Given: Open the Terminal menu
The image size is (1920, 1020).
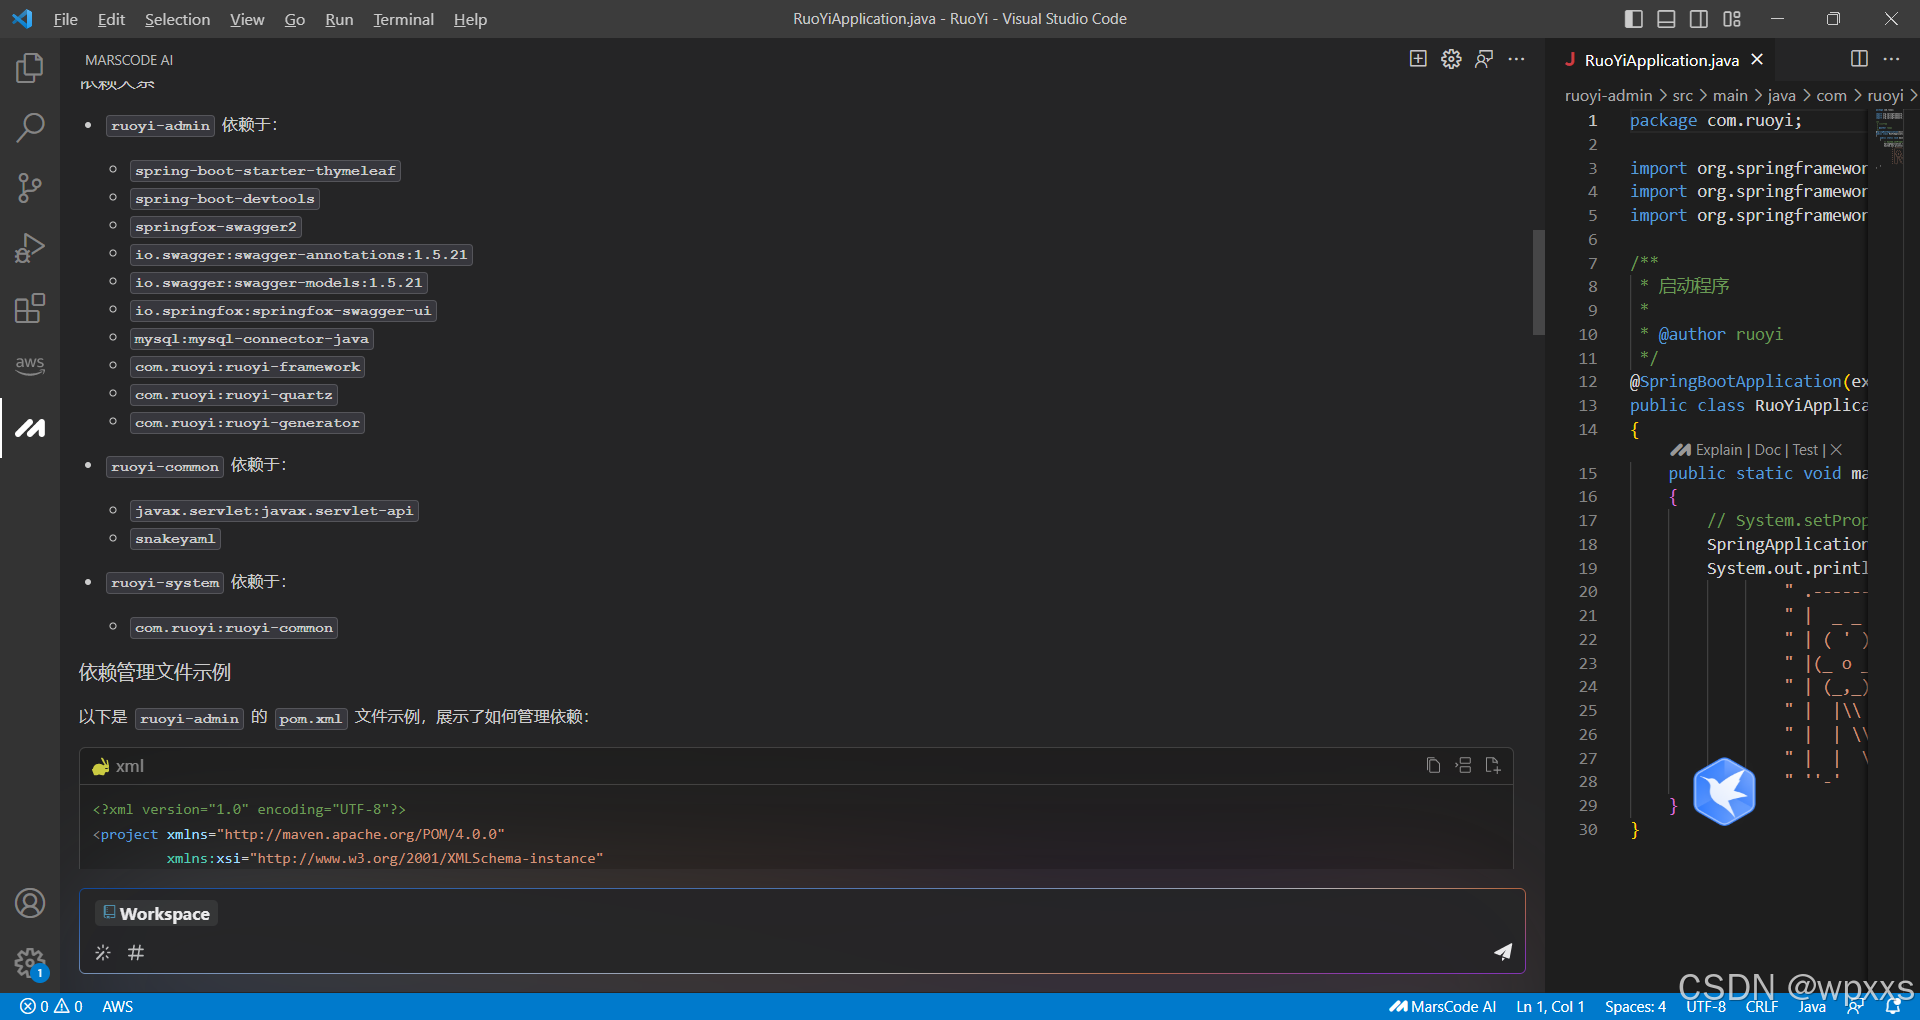Looking at the screenshot, I should click(403, 19).
